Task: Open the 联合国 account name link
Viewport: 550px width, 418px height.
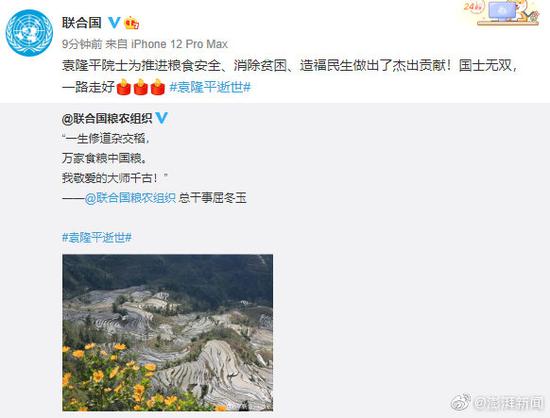Action: (x=82, y=23)
